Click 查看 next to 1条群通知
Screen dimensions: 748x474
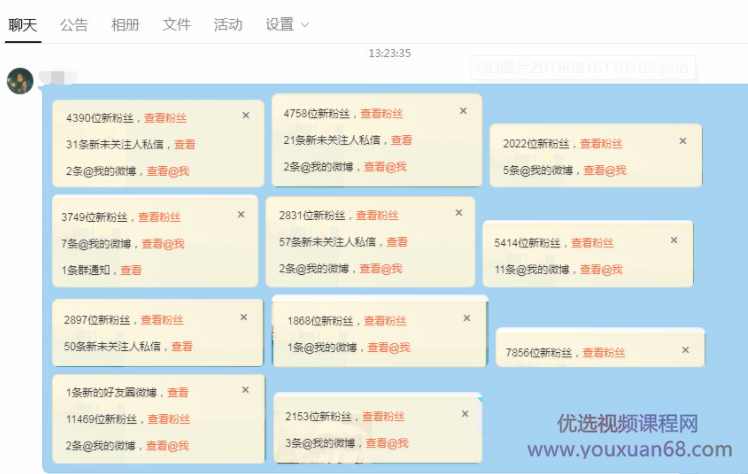(x=131, y=270)
